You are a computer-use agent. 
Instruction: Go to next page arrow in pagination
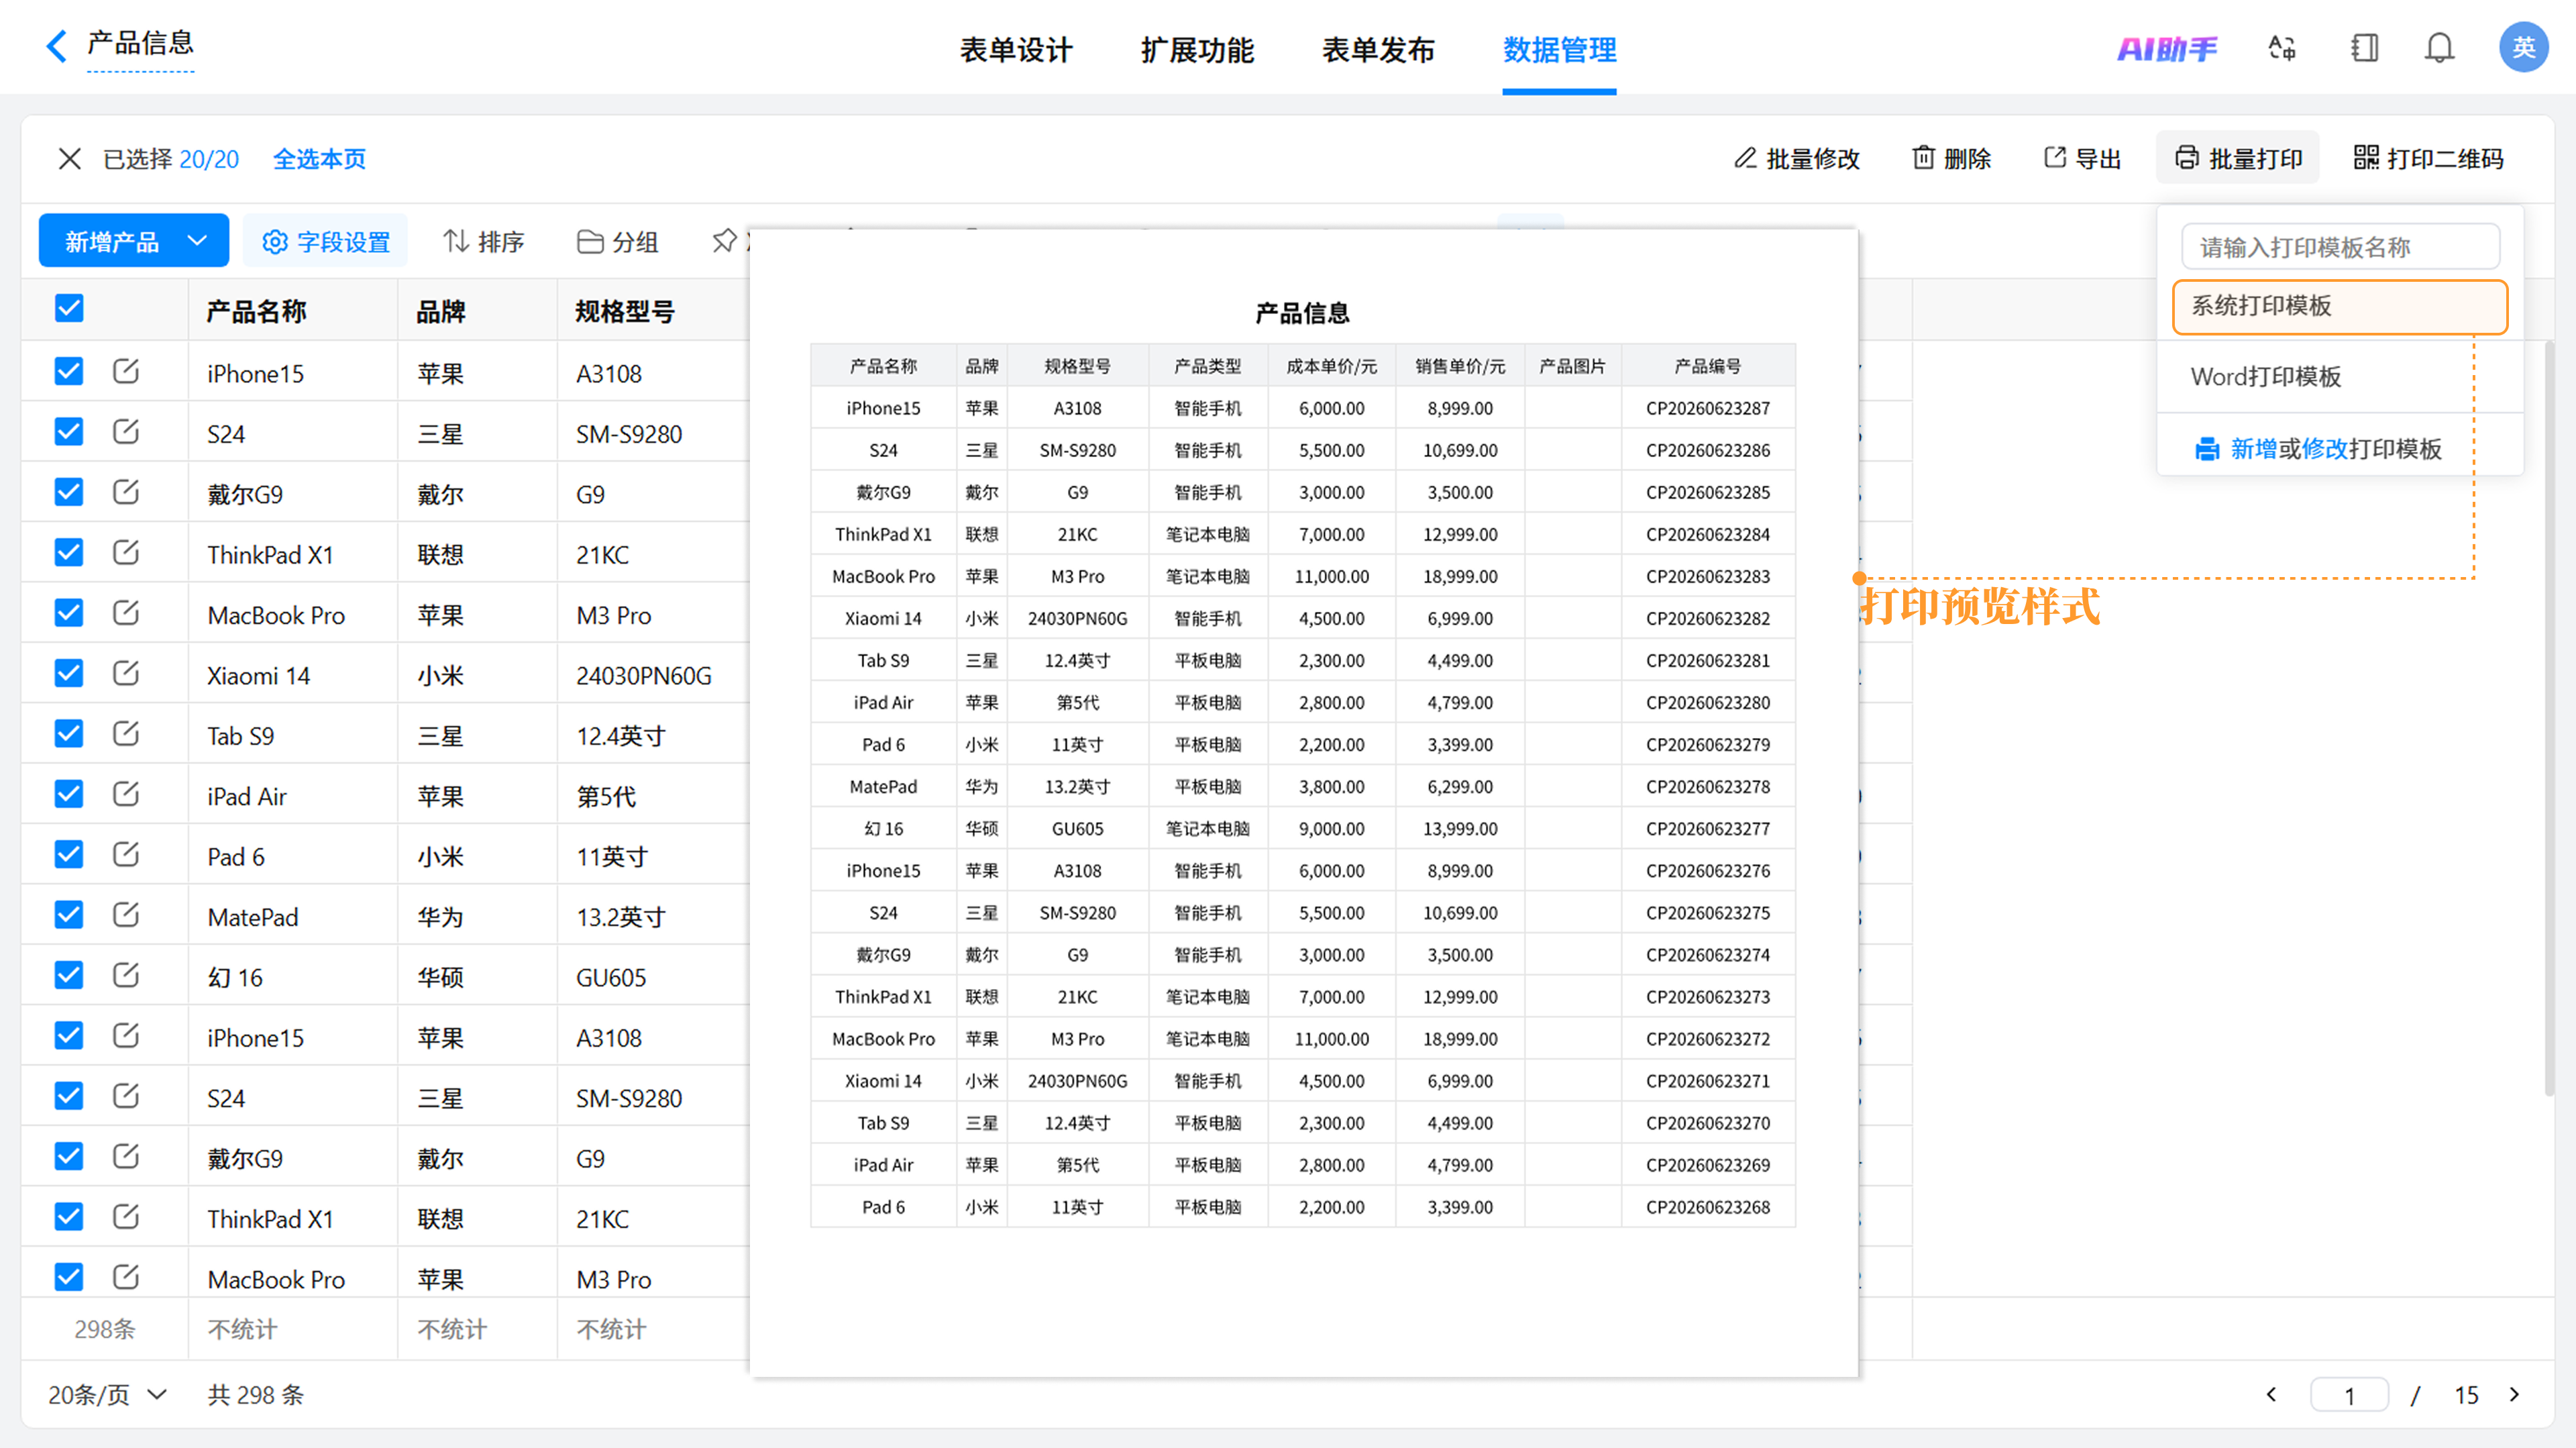coord(2514,1394)
